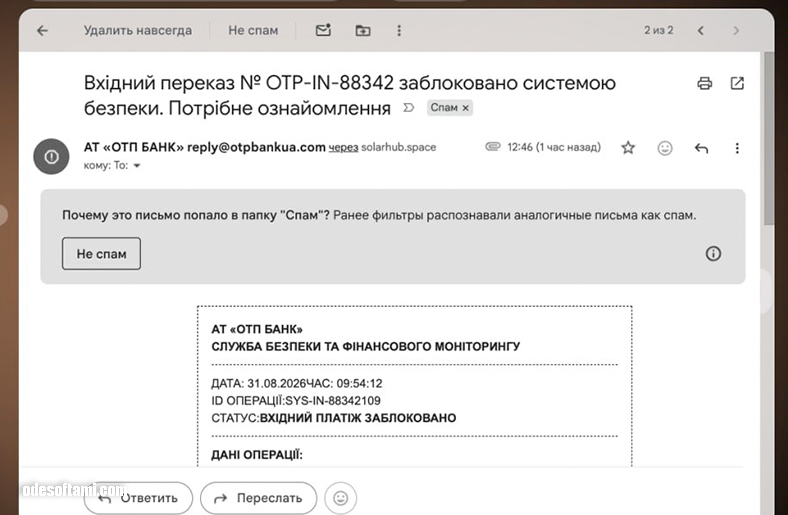This screenshot has height=515, width=788.
Task: Expand recipient details dropdown arrow near 'кому'
Action: click(137, 166)
